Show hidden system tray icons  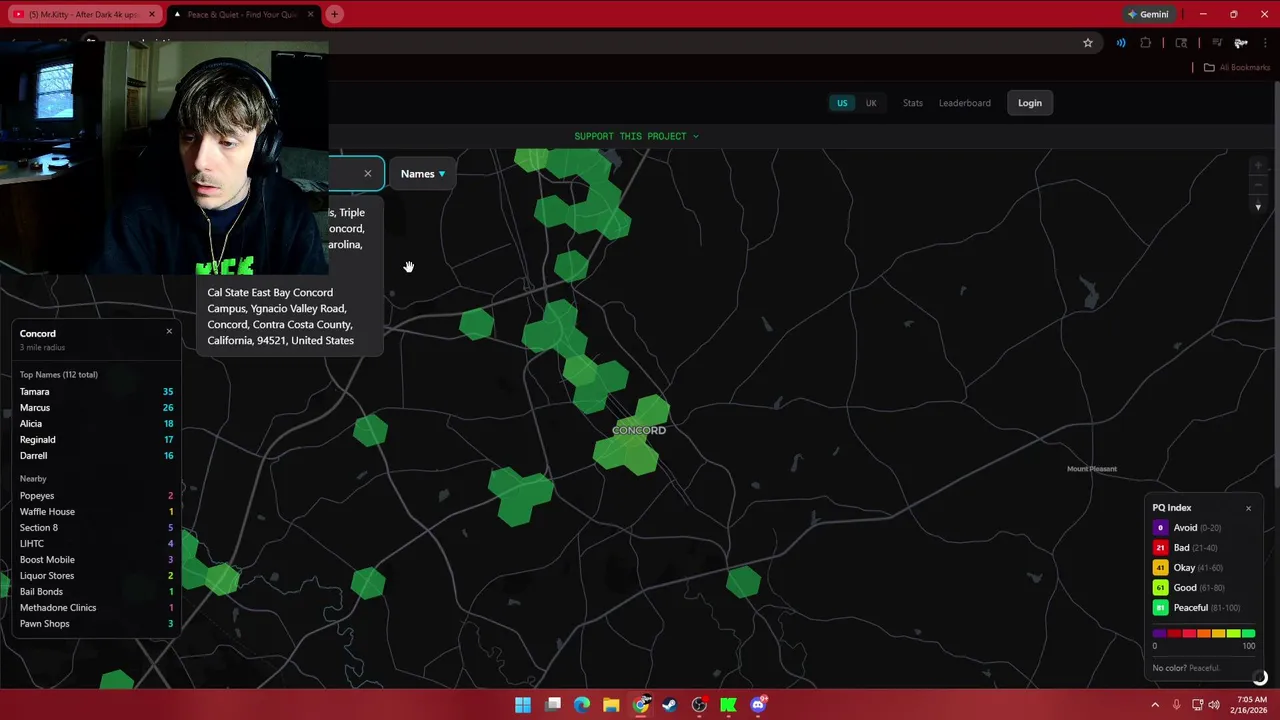click(x=1155, y=705)
